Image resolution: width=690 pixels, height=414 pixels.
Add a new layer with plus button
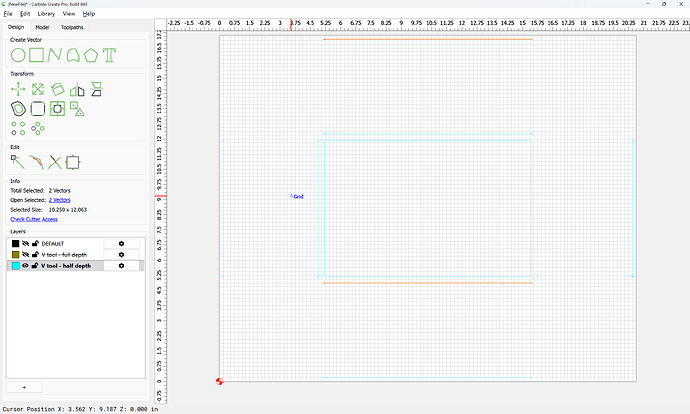pyautogui.click(x=24, y=387)
